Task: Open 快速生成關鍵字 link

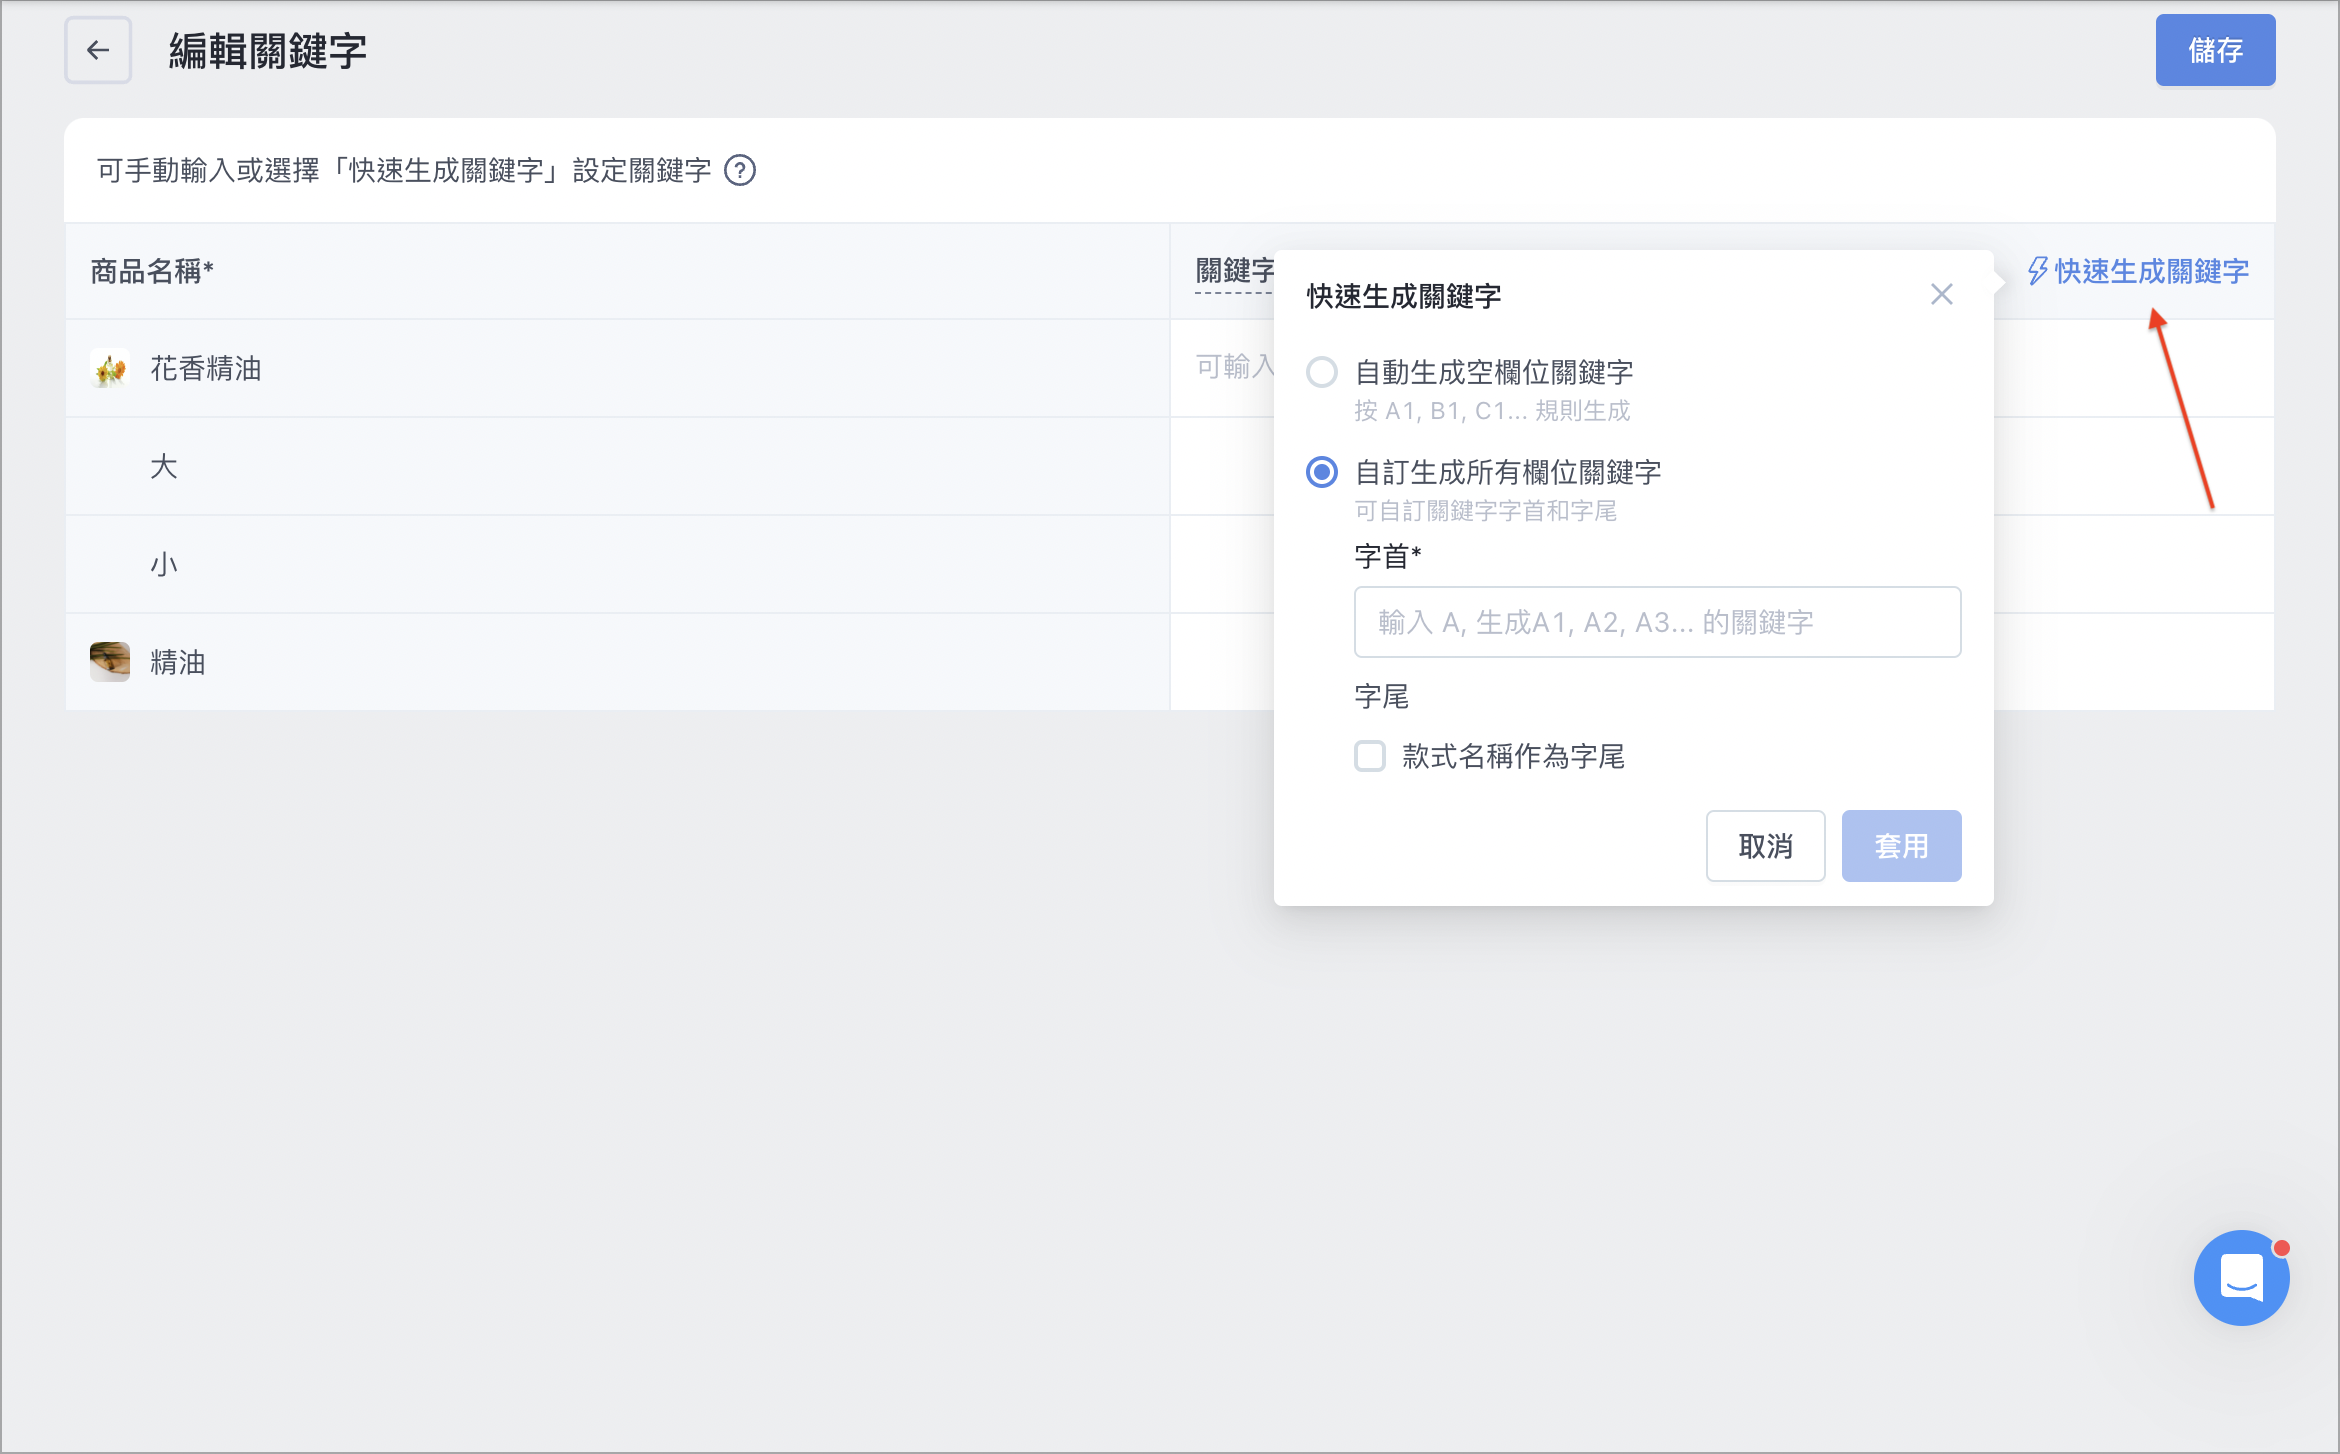Action: tap(2139, 271)
